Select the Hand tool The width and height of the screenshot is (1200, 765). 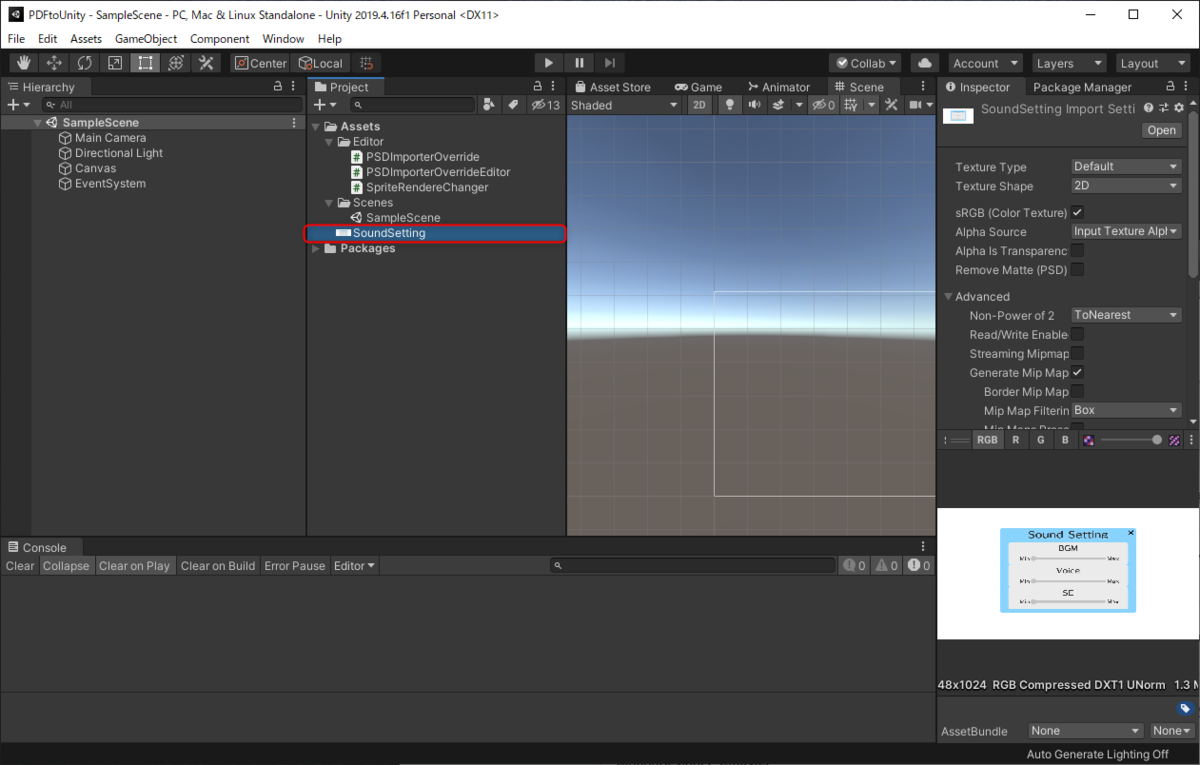[24, 63]
